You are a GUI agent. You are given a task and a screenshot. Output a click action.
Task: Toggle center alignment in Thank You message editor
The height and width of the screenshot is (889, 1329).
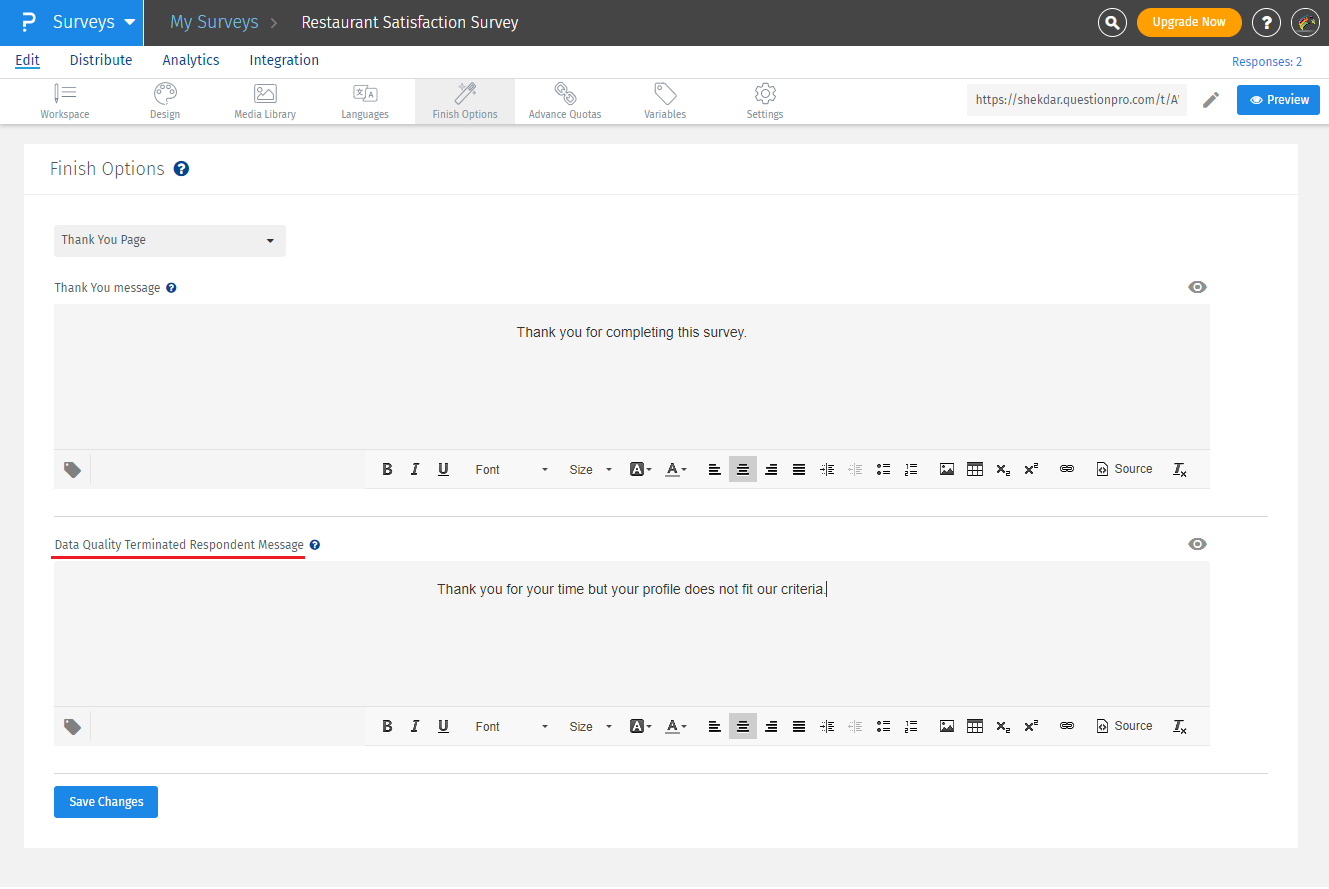point(743,469)
